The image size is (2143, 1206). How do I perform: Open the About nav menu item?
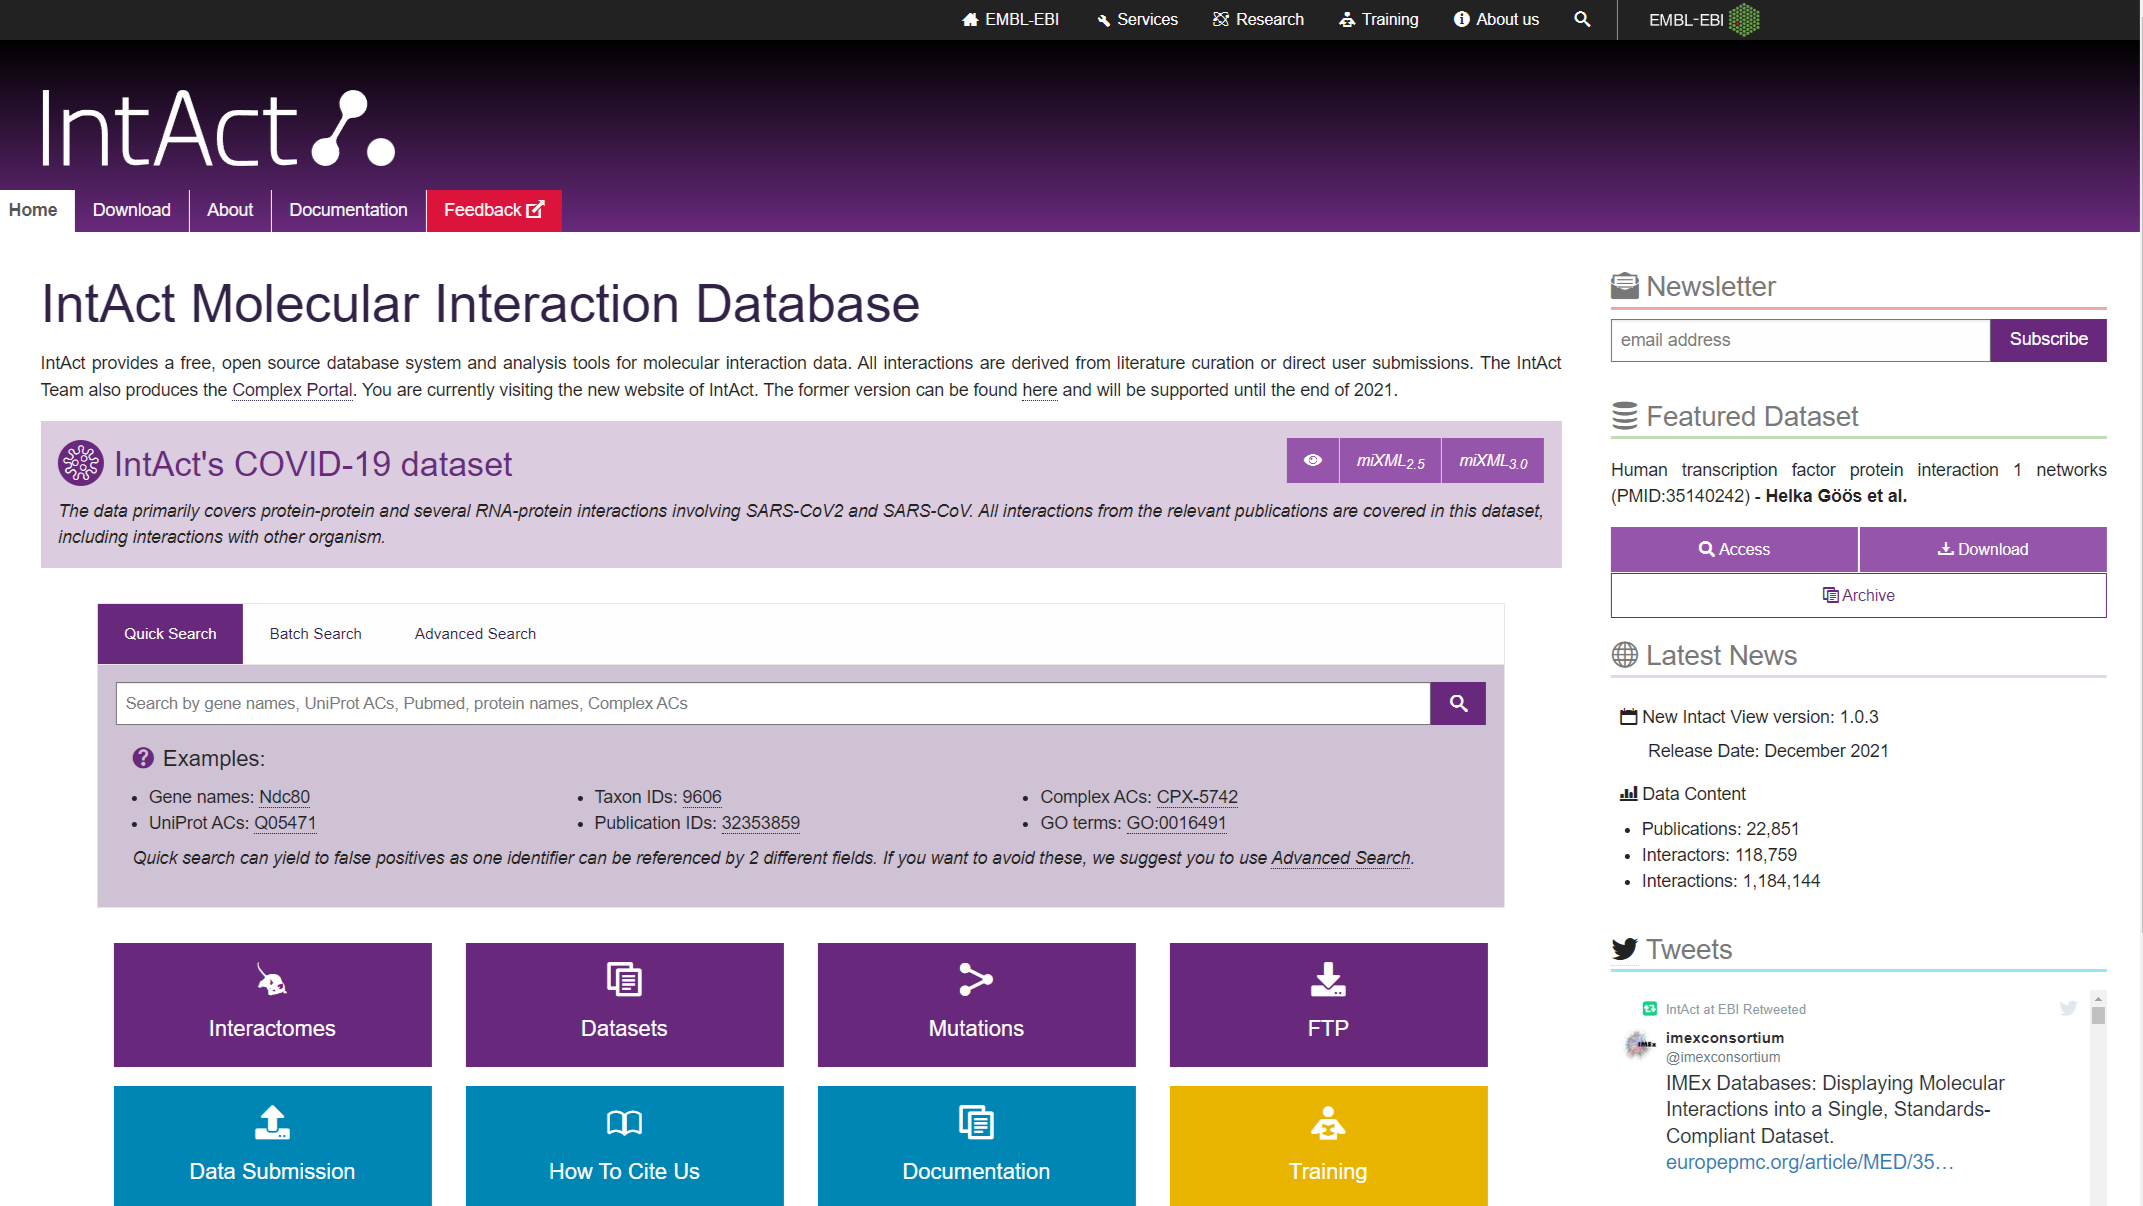click(230, 210)
